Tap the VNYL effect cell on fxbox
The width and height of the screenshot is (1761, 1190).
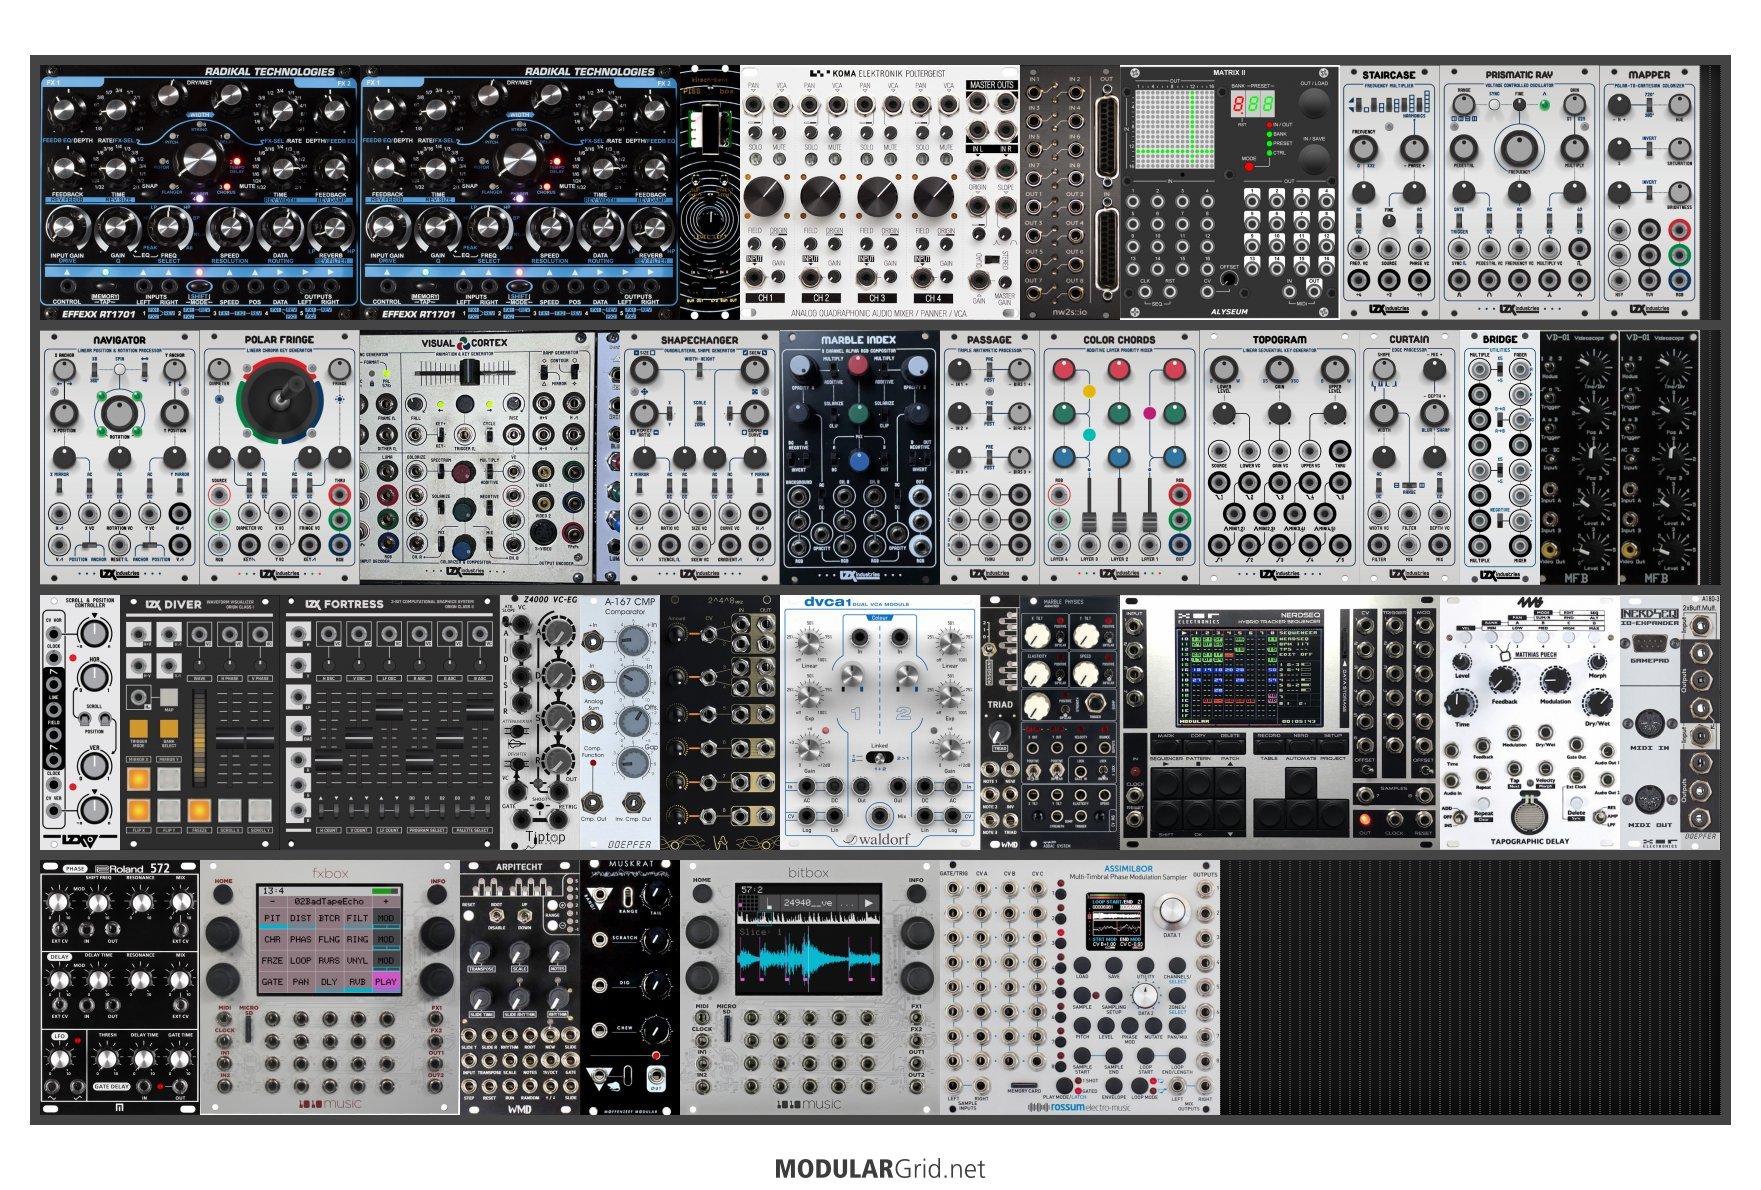coord(357,960)
